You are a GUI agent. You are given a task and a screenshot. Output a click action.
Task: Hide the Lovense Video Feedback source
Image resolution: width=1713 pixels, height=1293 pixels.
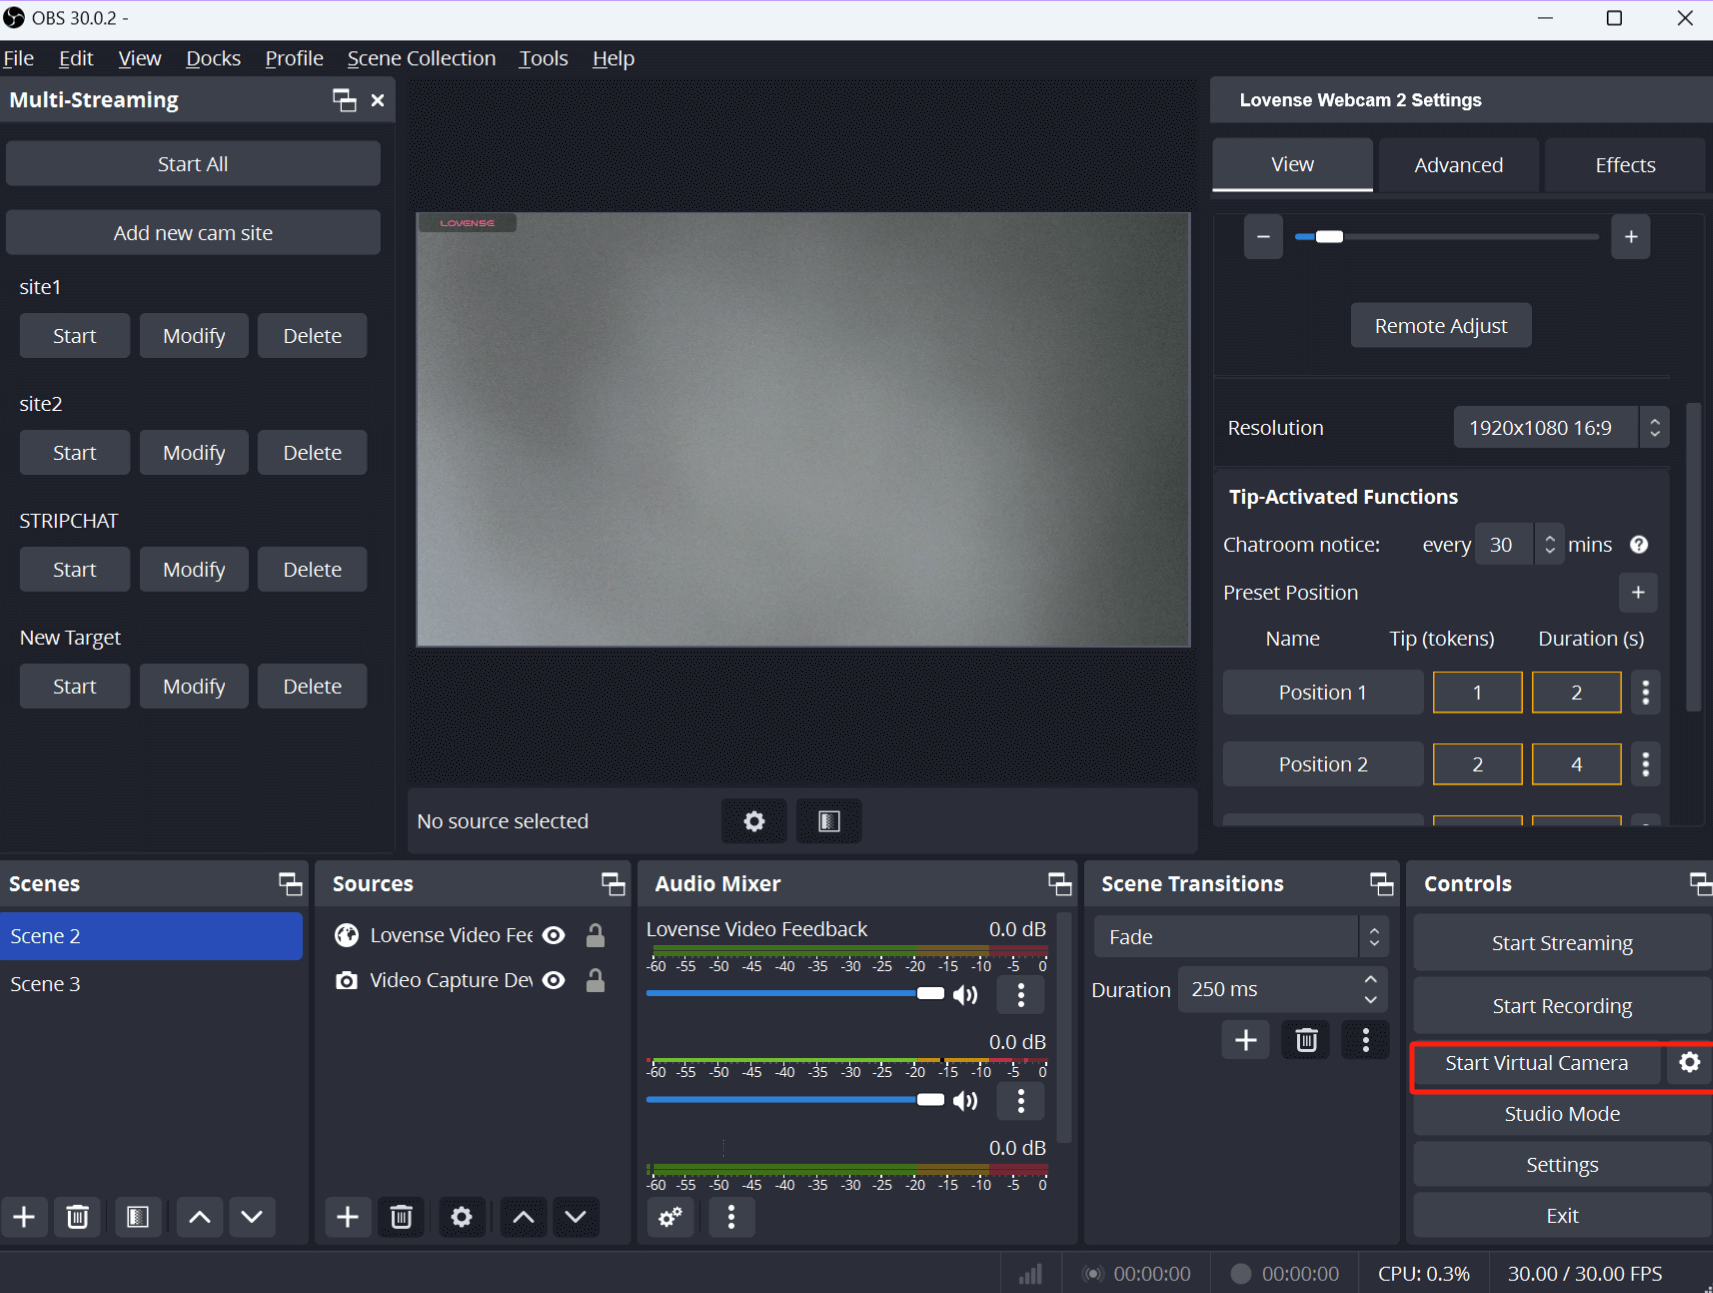554,935
